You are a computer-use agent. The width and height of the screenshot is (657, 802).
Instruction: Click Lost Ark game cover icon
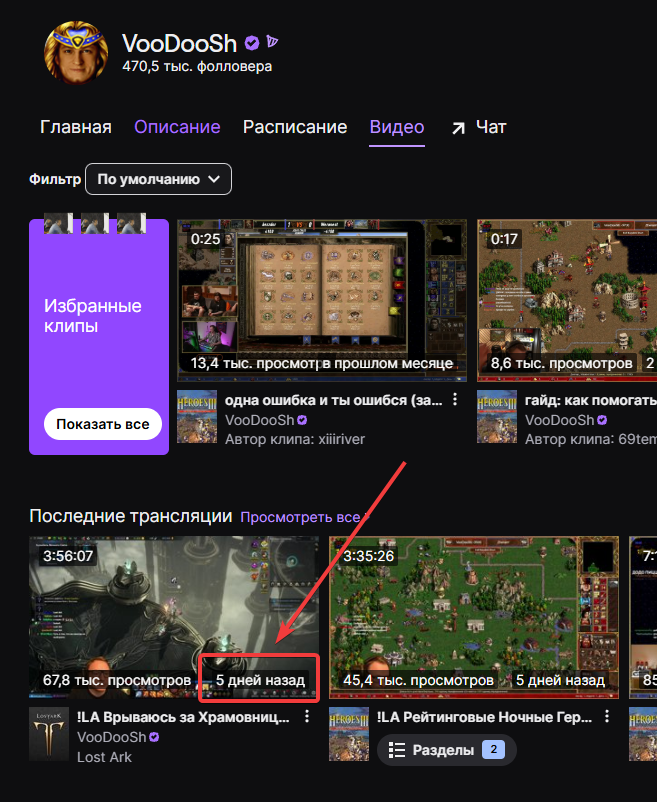[49, 734]
